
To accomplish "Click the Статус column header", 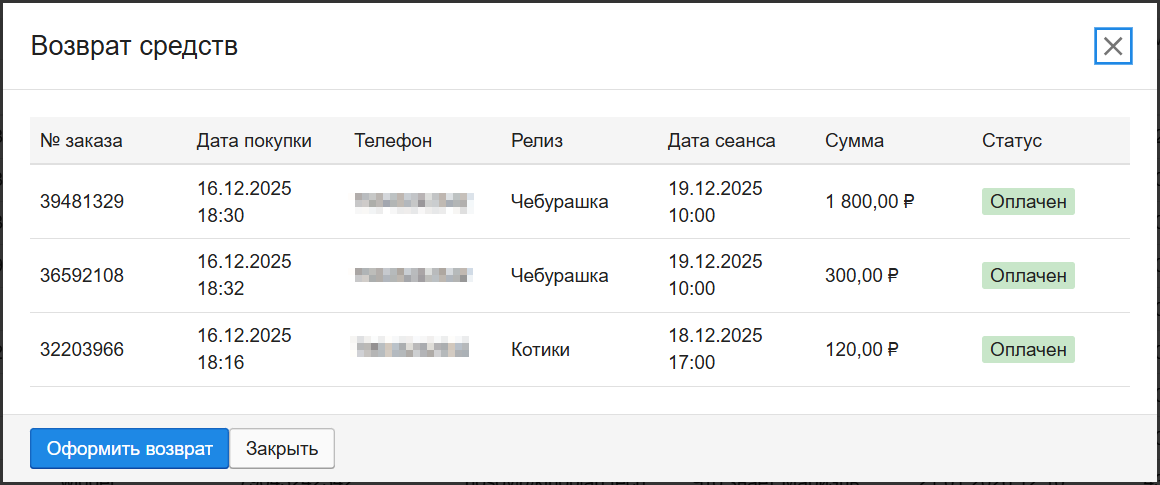I will click(x=1012, y=141).
